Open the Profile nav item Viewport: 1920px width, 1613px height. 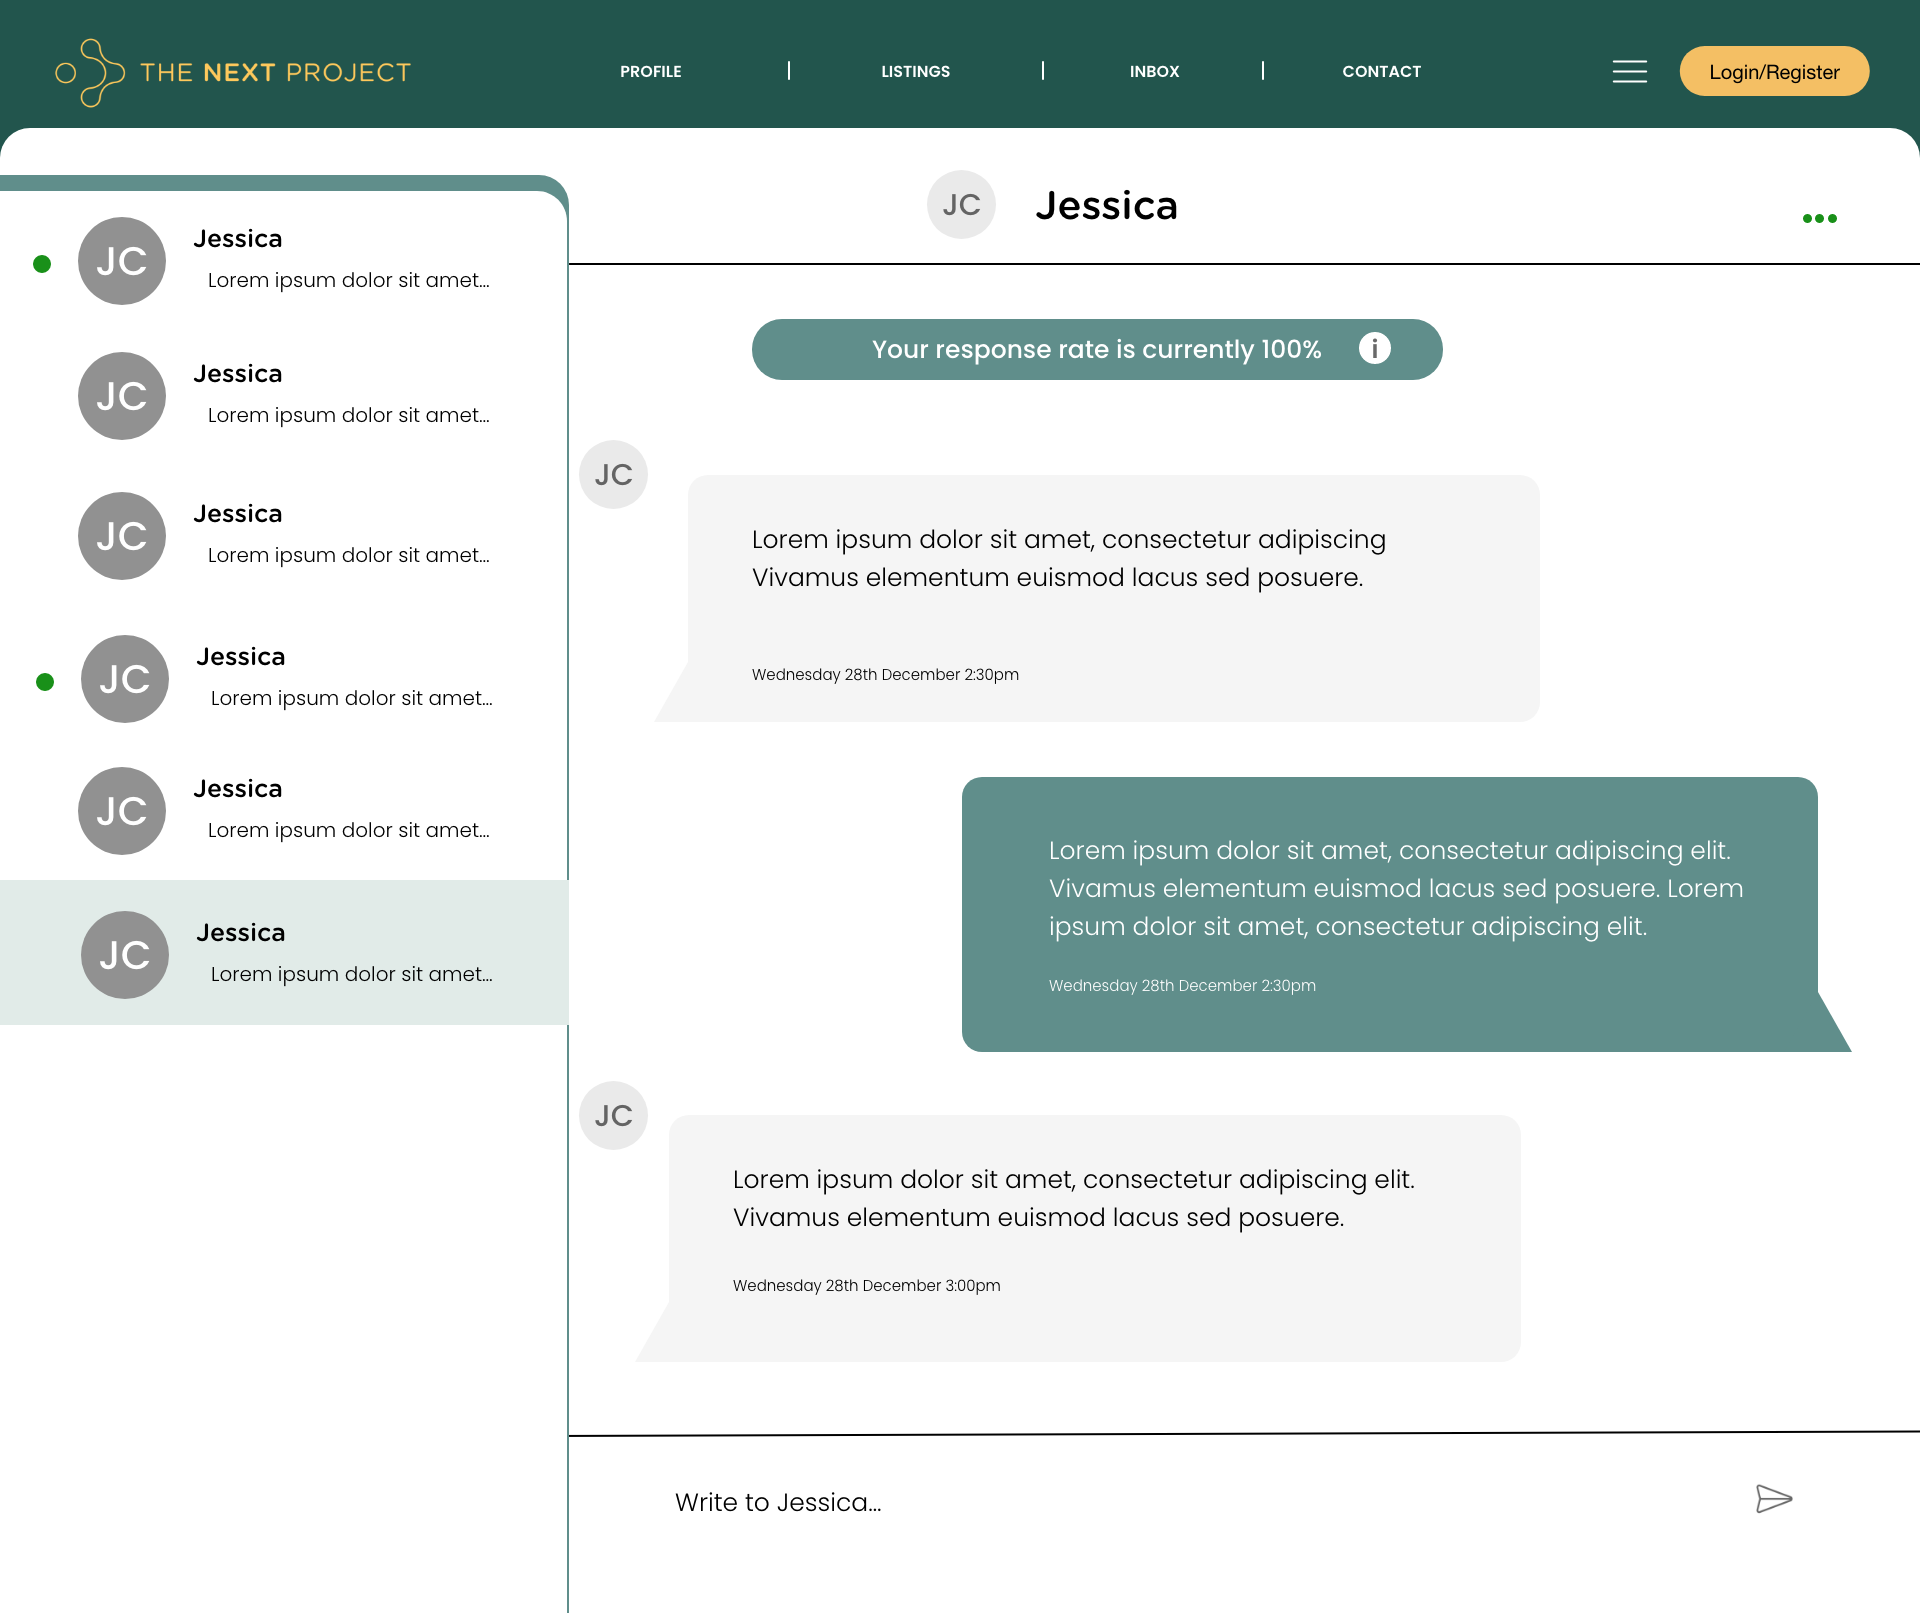[x=650, y=72]
